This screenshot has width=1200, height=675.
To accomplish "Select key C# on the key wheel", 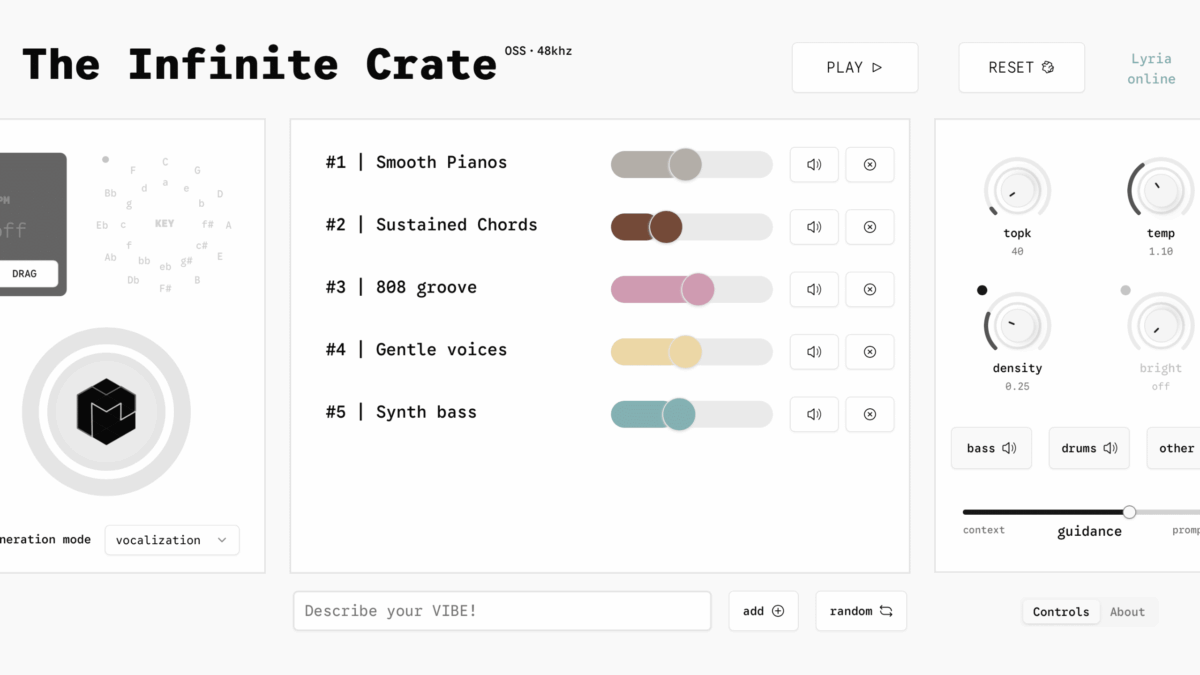I will [x=201, y=245].
